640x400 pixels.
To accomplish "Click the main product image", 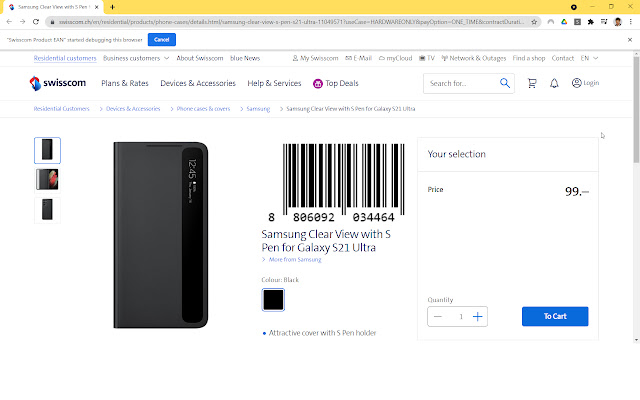I will click(161, 235).
